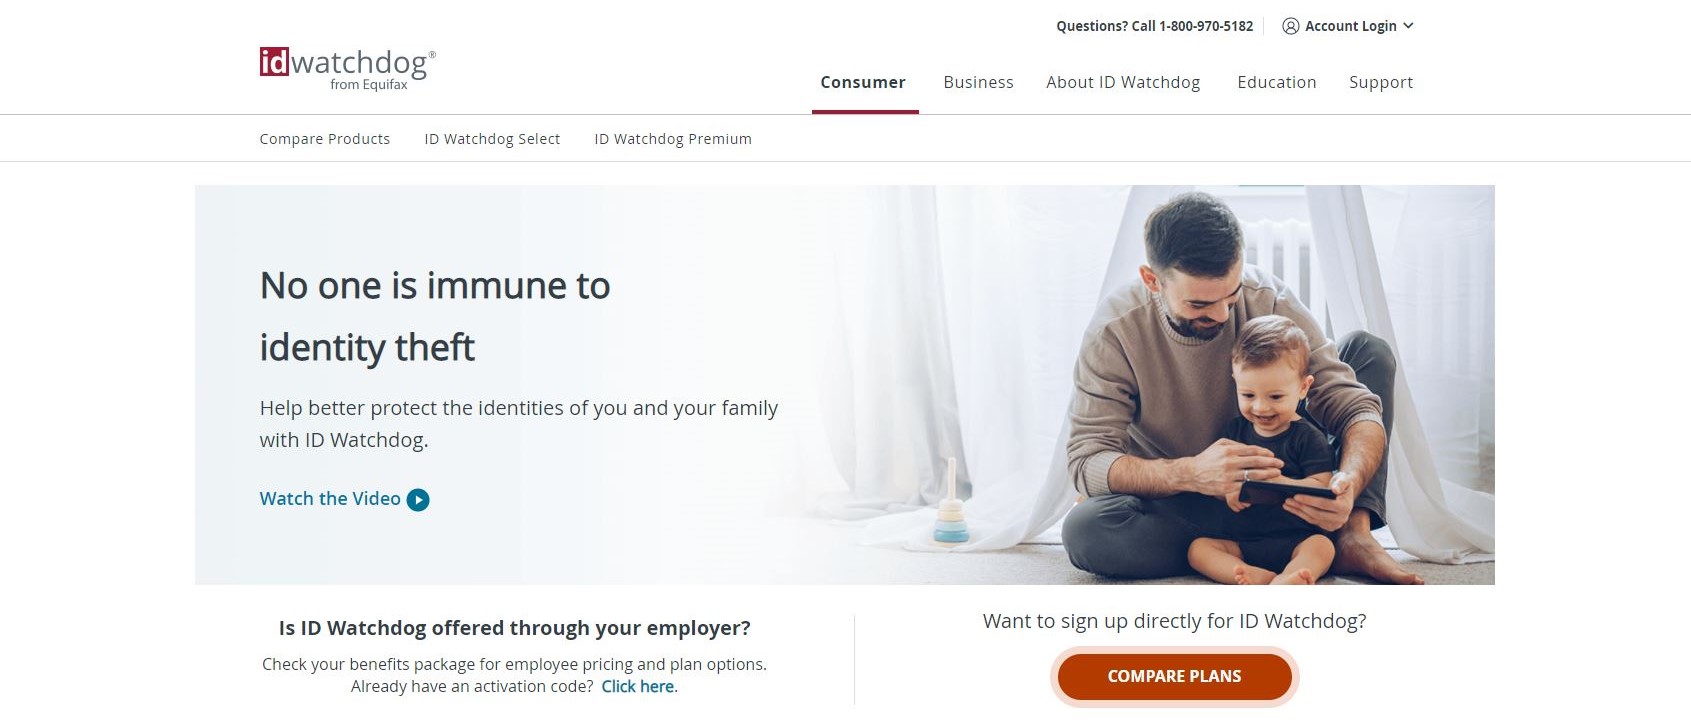Click the play icon beside Watch the Video
The height and width of the screenshot is (724, 1691).
coord(418,500)
